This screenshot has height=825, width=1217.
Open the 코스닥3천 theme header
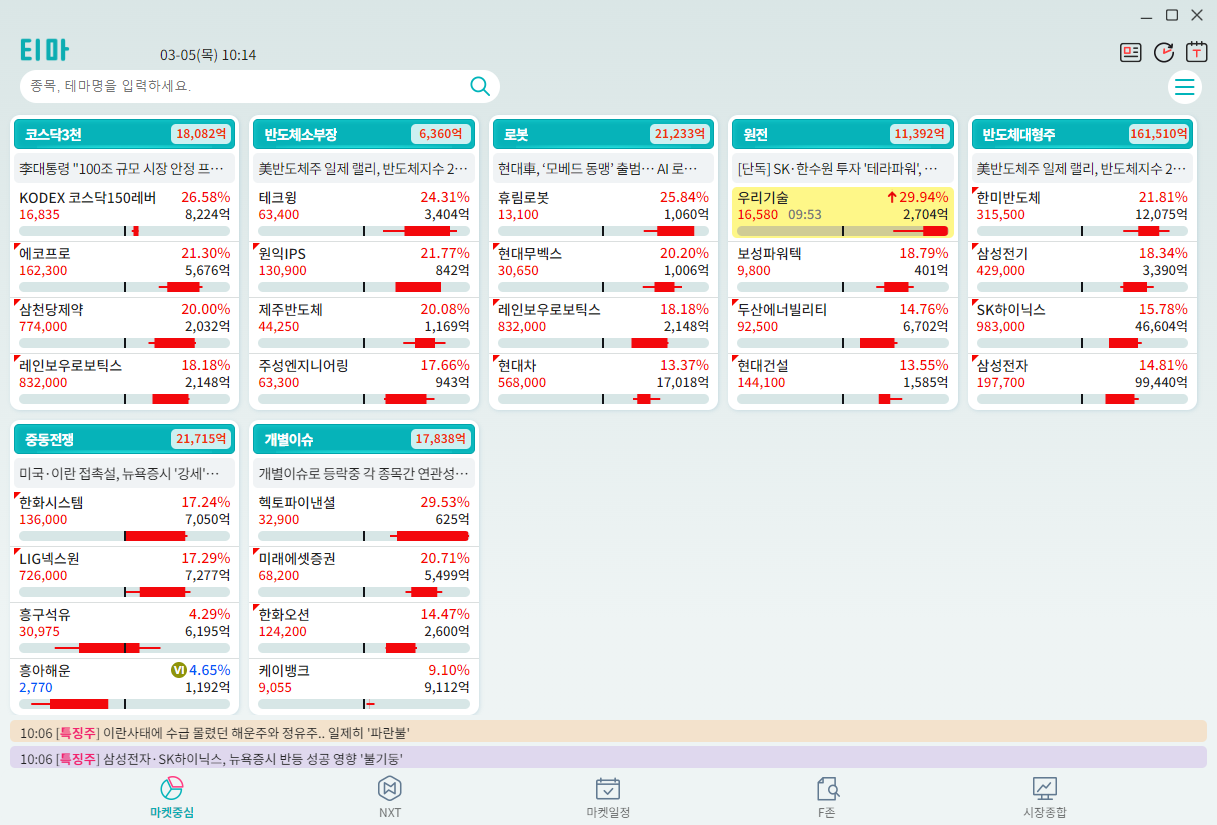click(124, 134)
